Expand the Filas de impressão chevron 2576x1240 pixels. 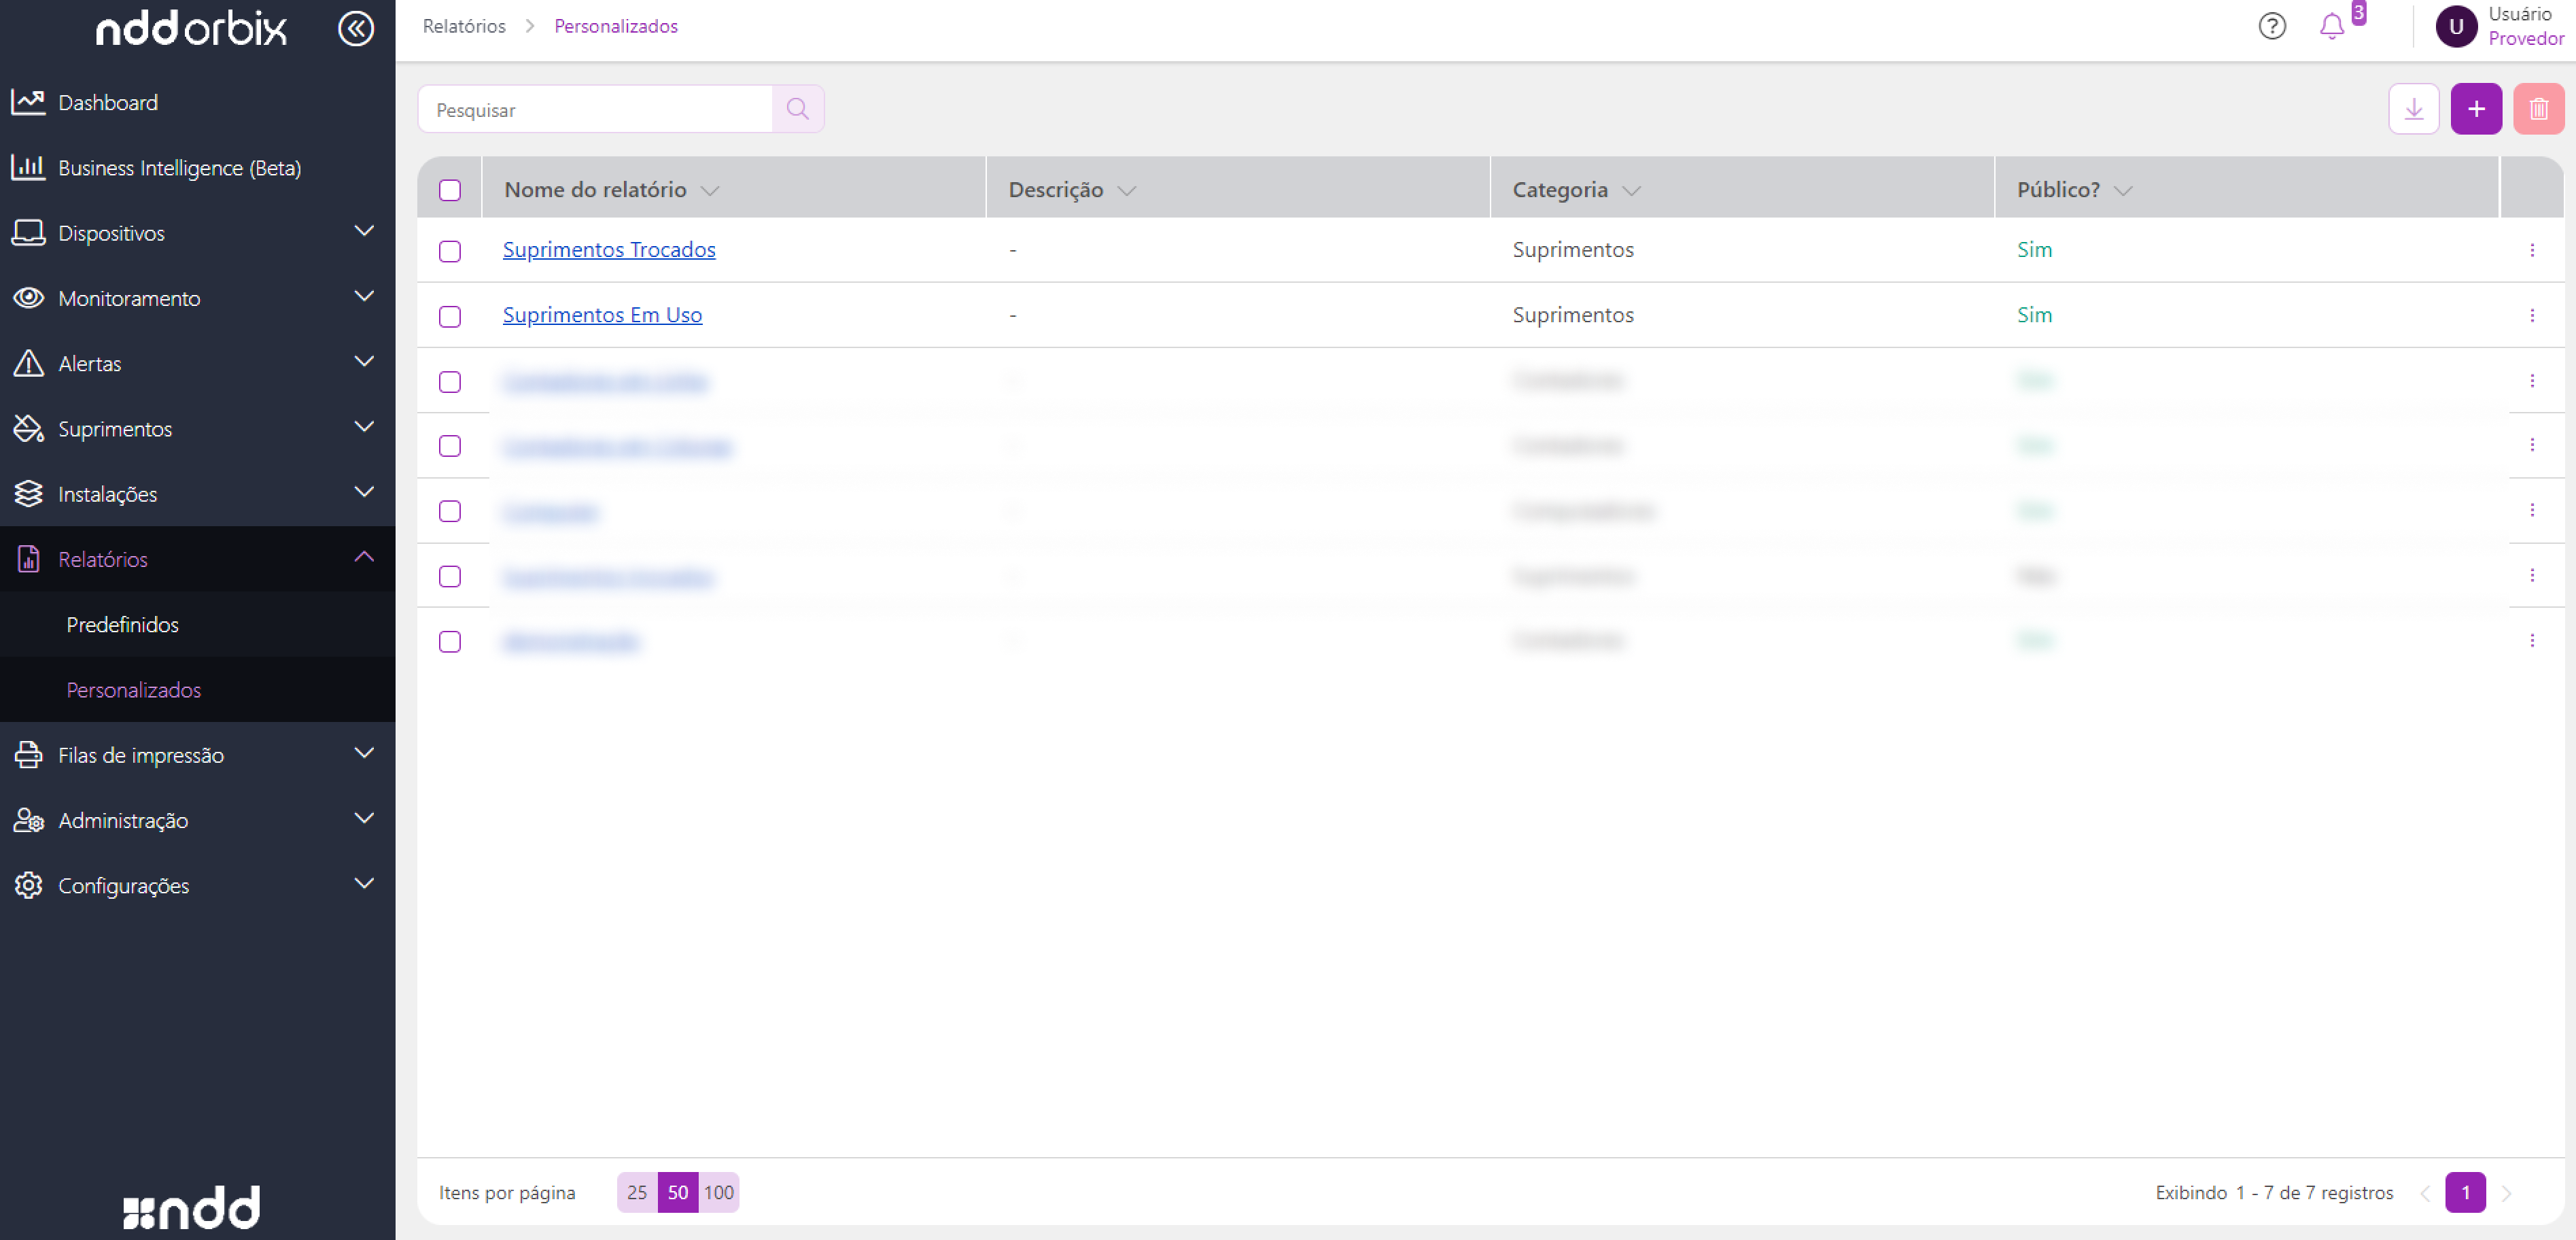point(364,752)
